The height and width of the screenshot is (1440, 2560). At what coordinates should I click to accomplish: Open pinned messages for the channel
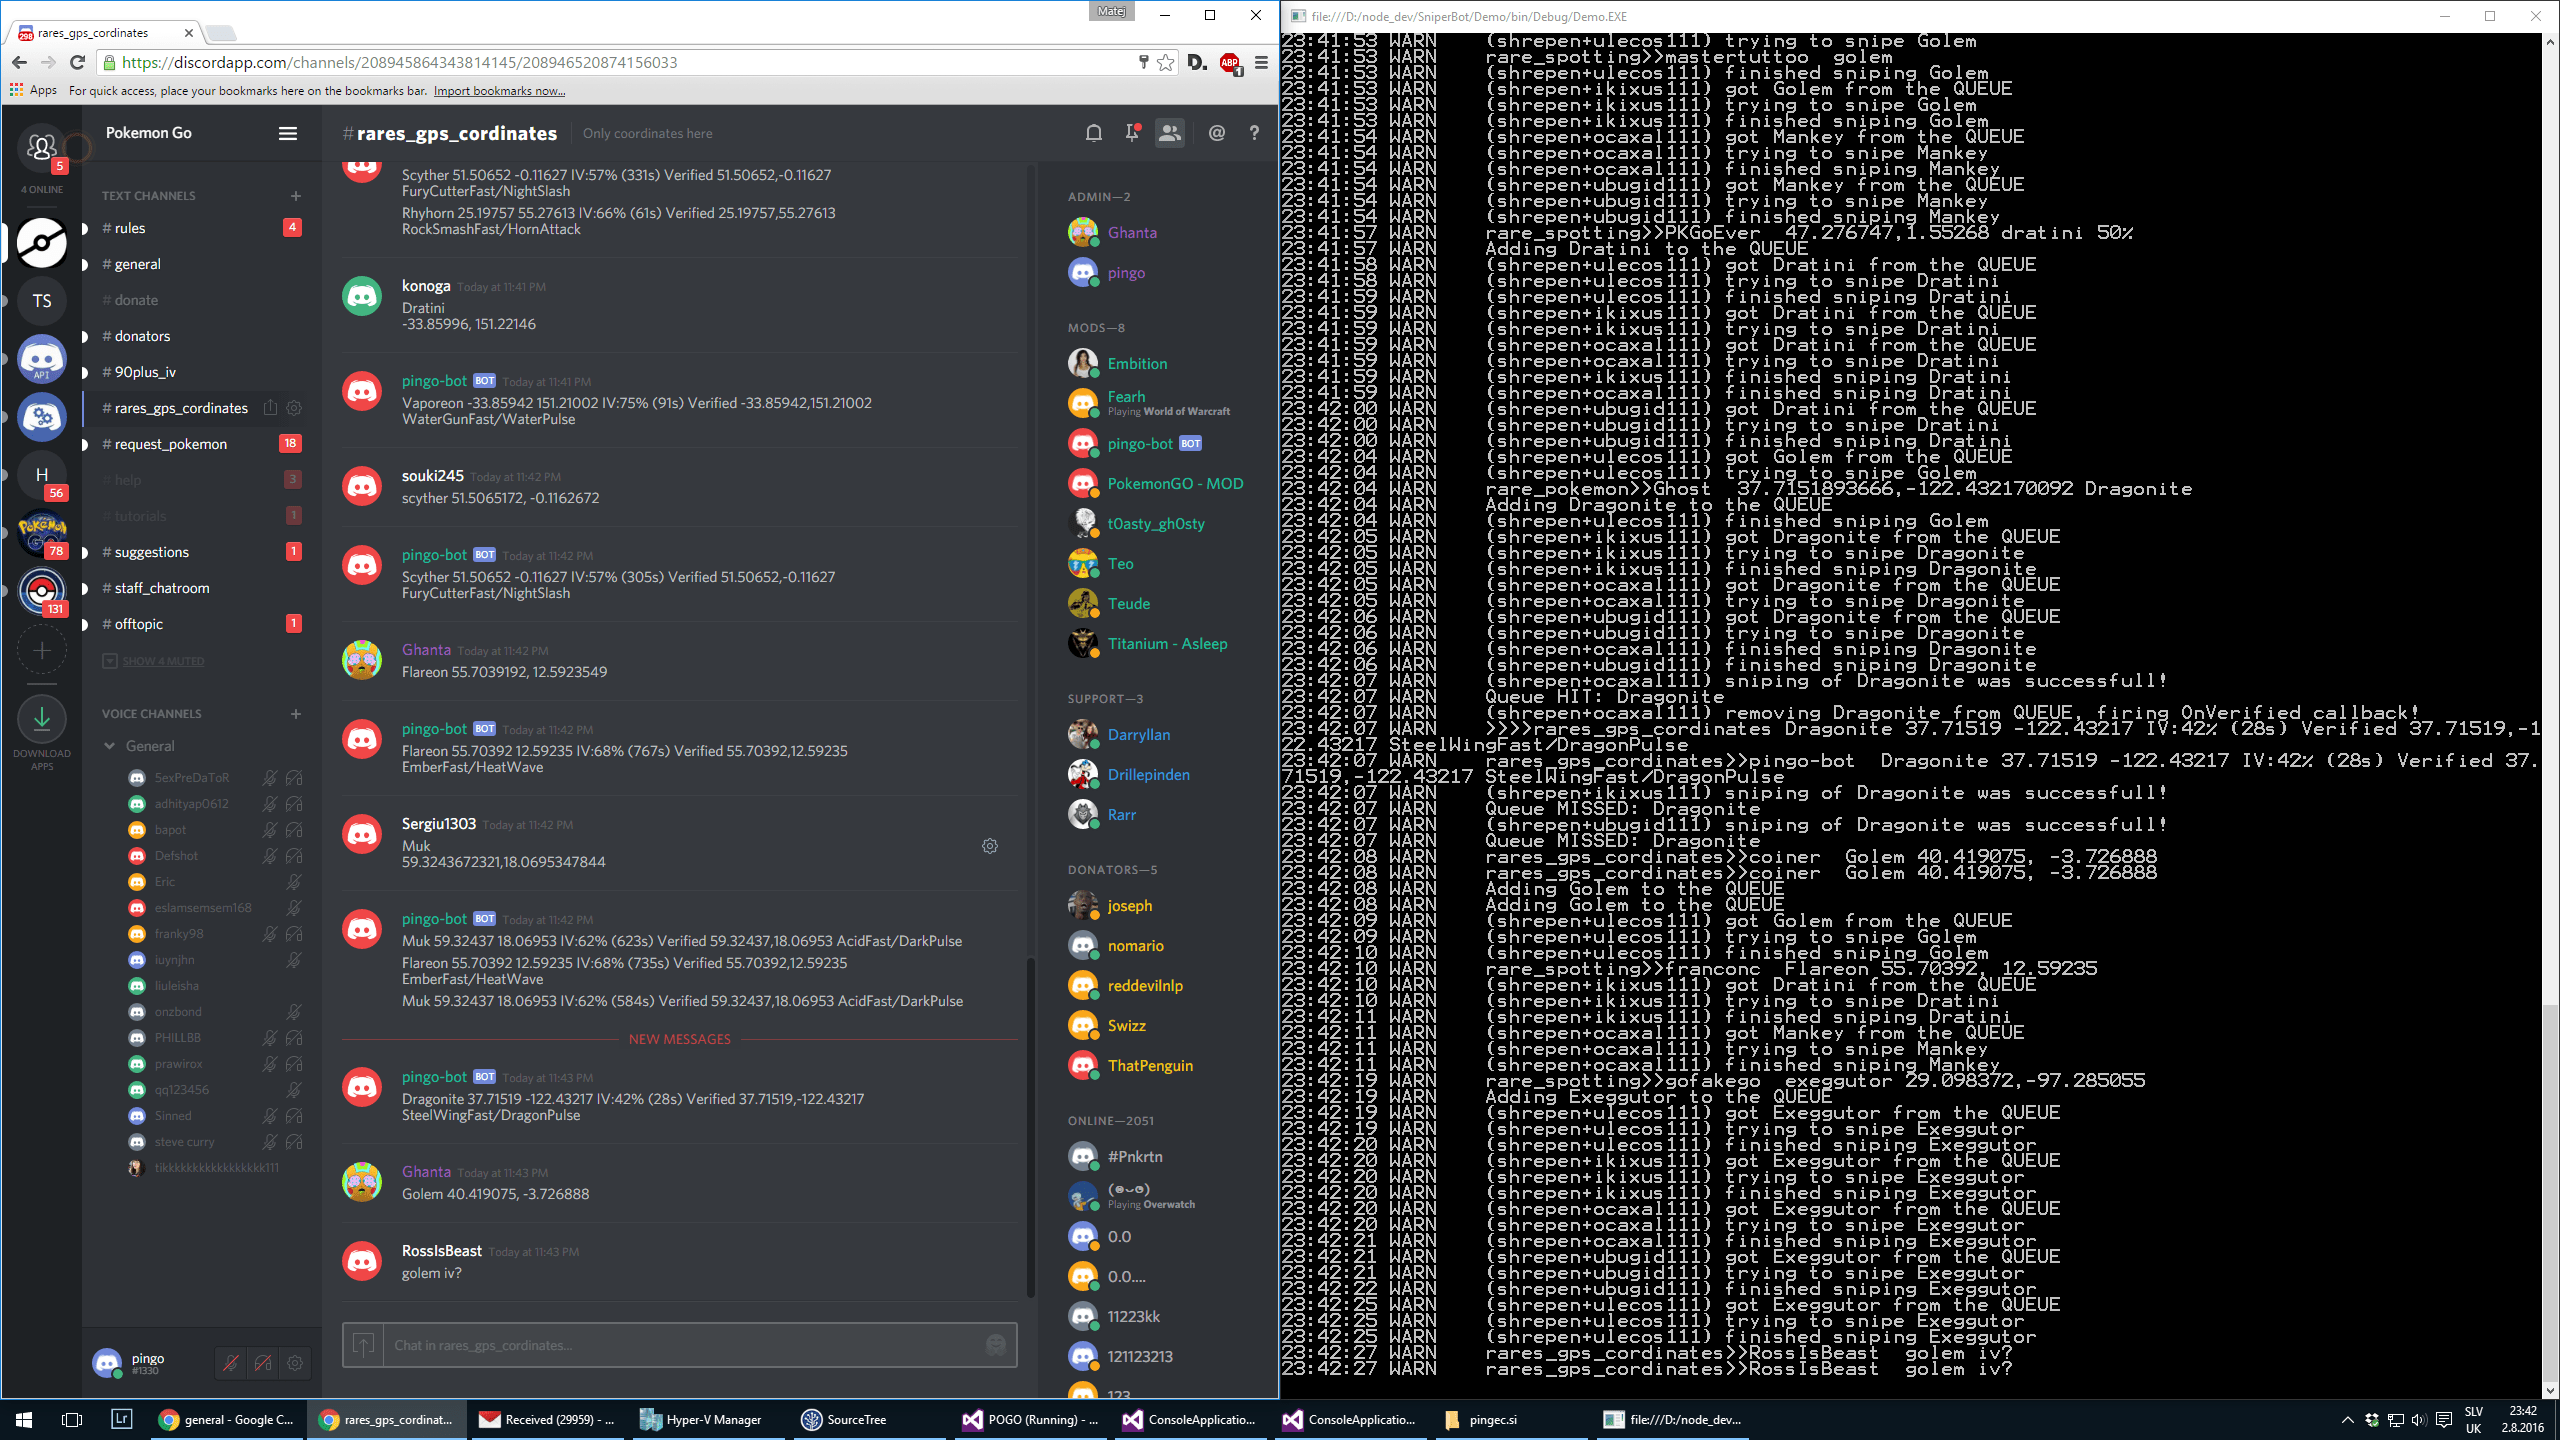(x=1131, y=132)
